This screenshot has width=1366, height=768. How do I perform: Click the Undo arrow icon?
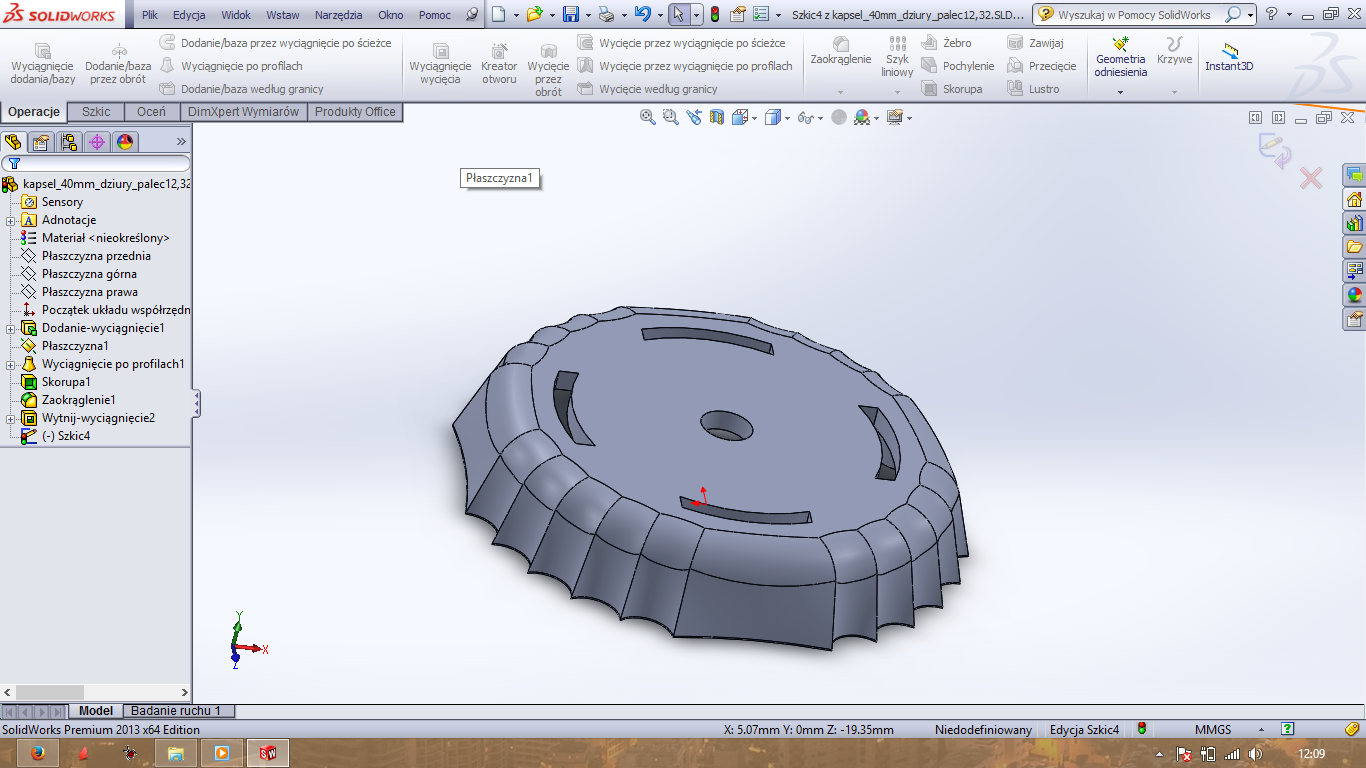pyautogui.click(x=643, y=14)
